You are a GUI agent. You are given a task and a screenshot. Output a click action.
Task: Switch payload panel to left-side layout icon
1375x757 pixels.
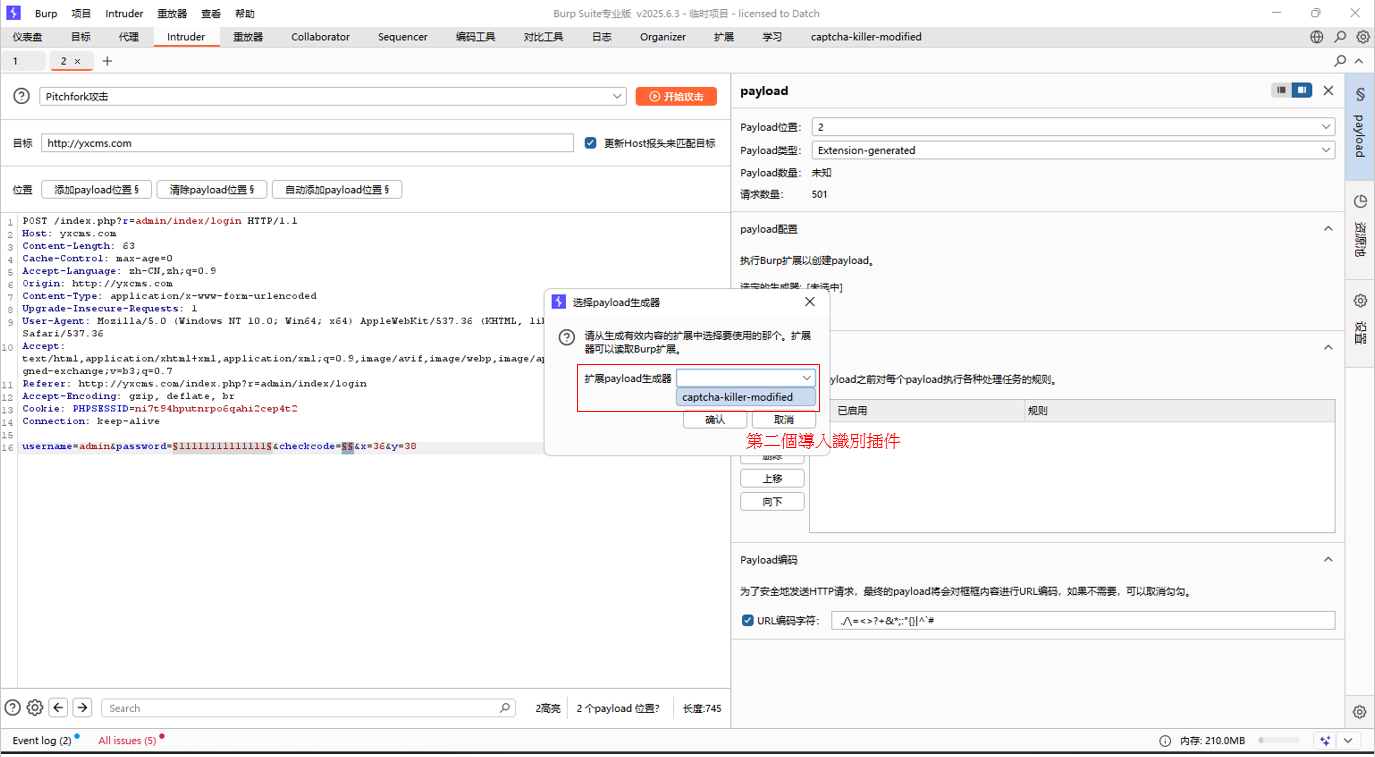[1281, 90]
